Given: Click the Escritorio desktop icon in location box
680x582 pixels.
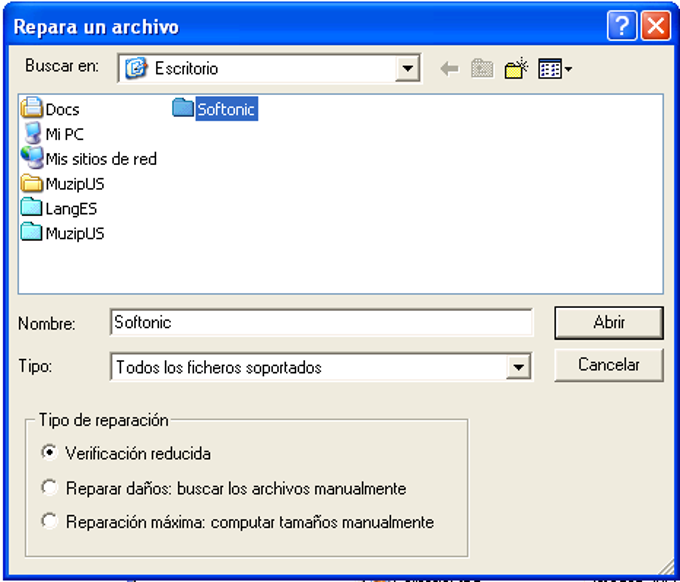Looking at the screenshot, I should click(x=136, y=68).
